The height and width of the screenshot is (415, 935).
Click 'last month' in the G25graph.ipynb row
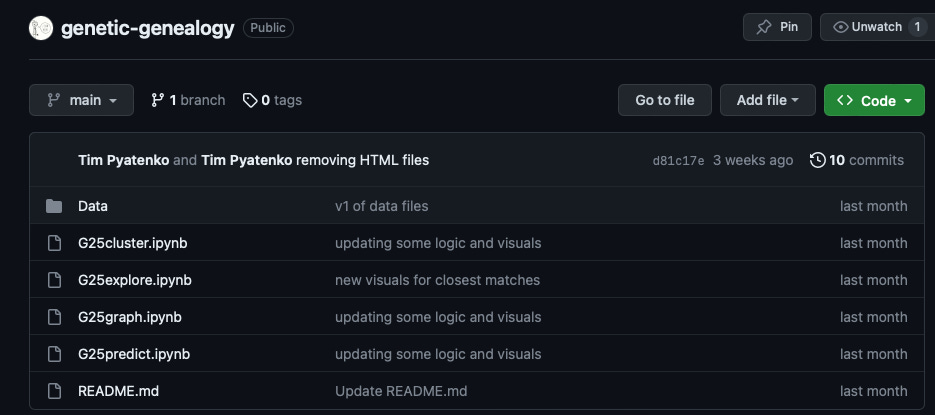tap(874, 317)
